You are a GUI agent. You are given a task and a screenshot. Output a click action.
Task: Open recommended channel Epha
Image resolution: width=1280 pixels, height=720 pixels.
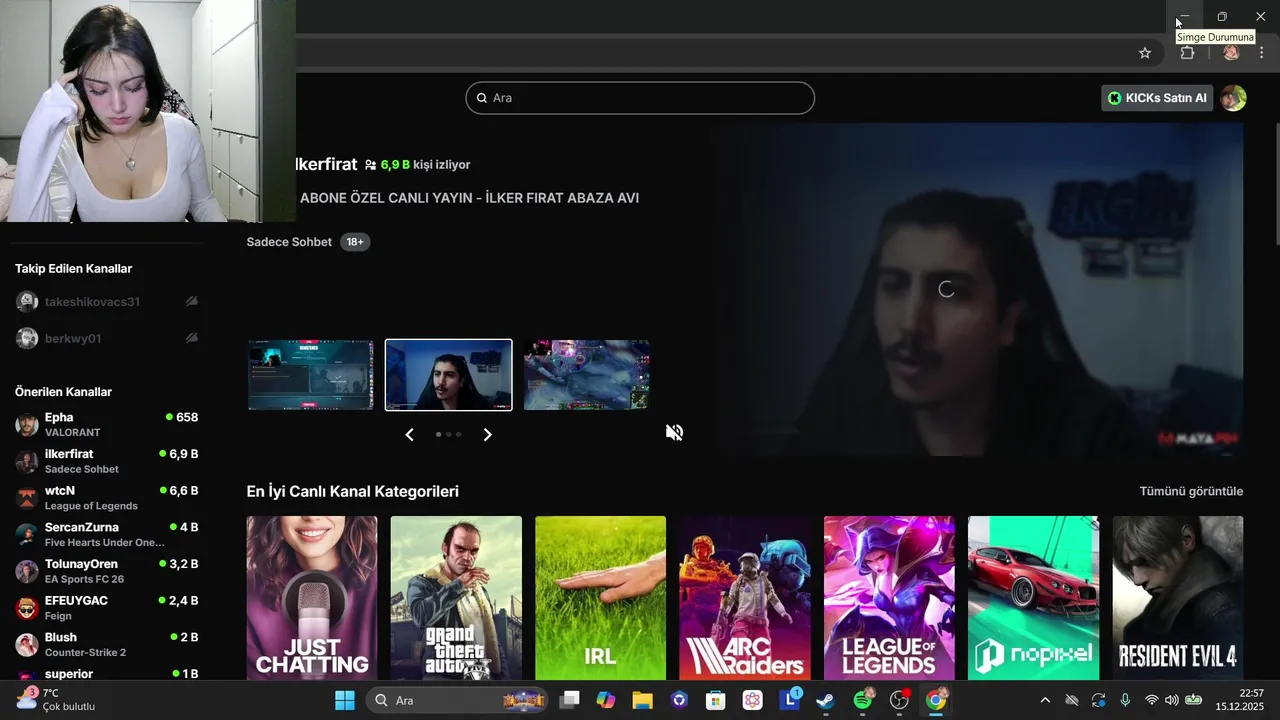click(x=107, y=424)
